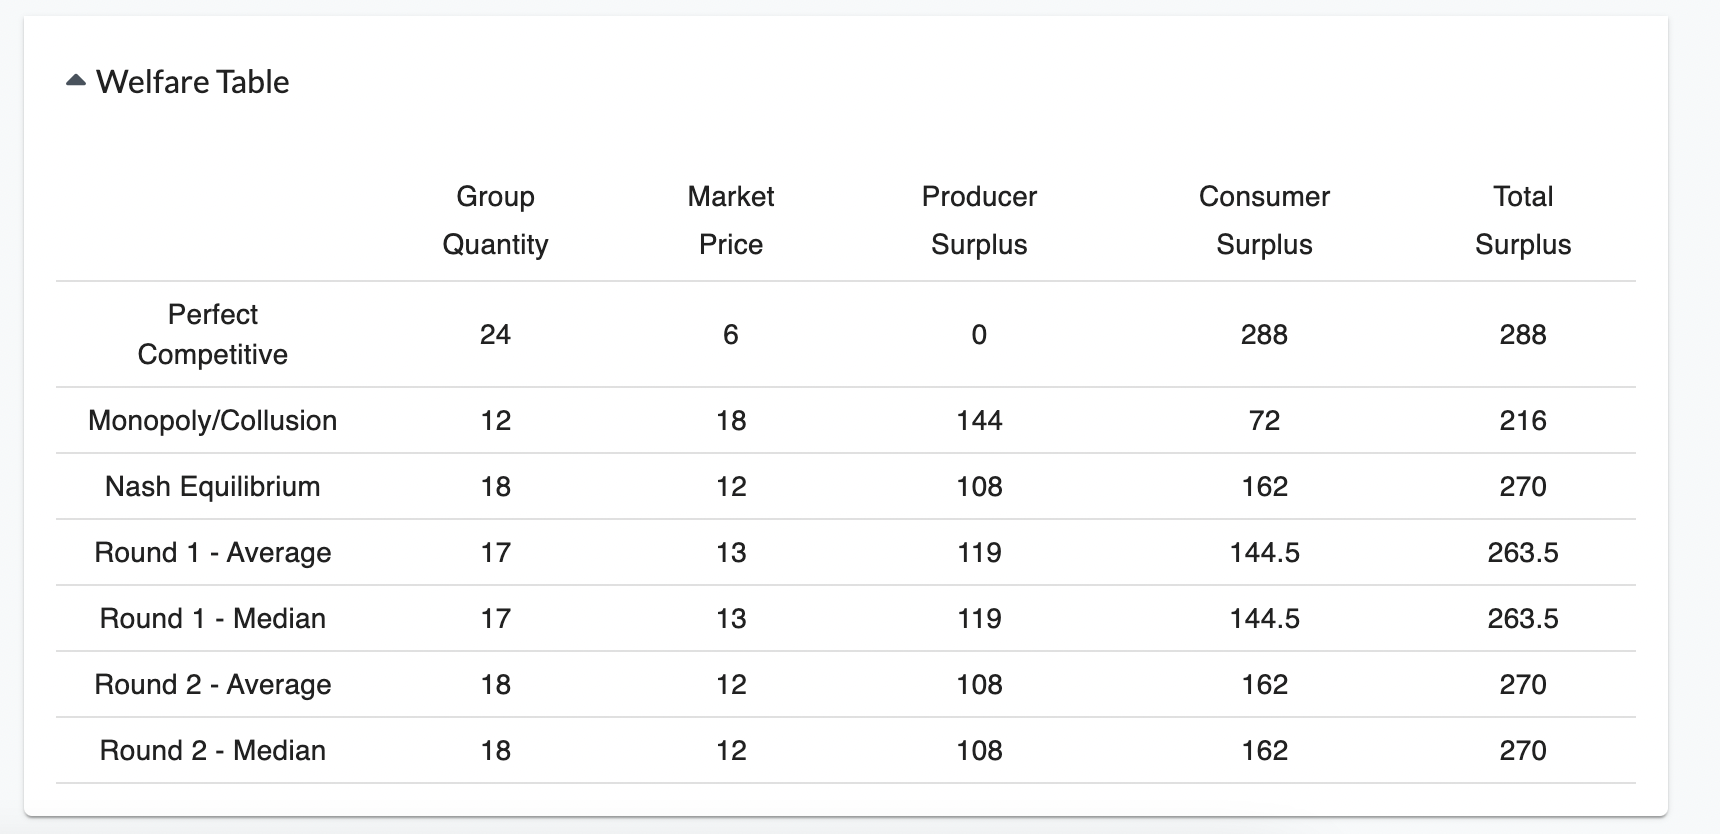Click the Nash Equilibrium row label
This screenshot has width=1720, height=834.
point(213,486)
